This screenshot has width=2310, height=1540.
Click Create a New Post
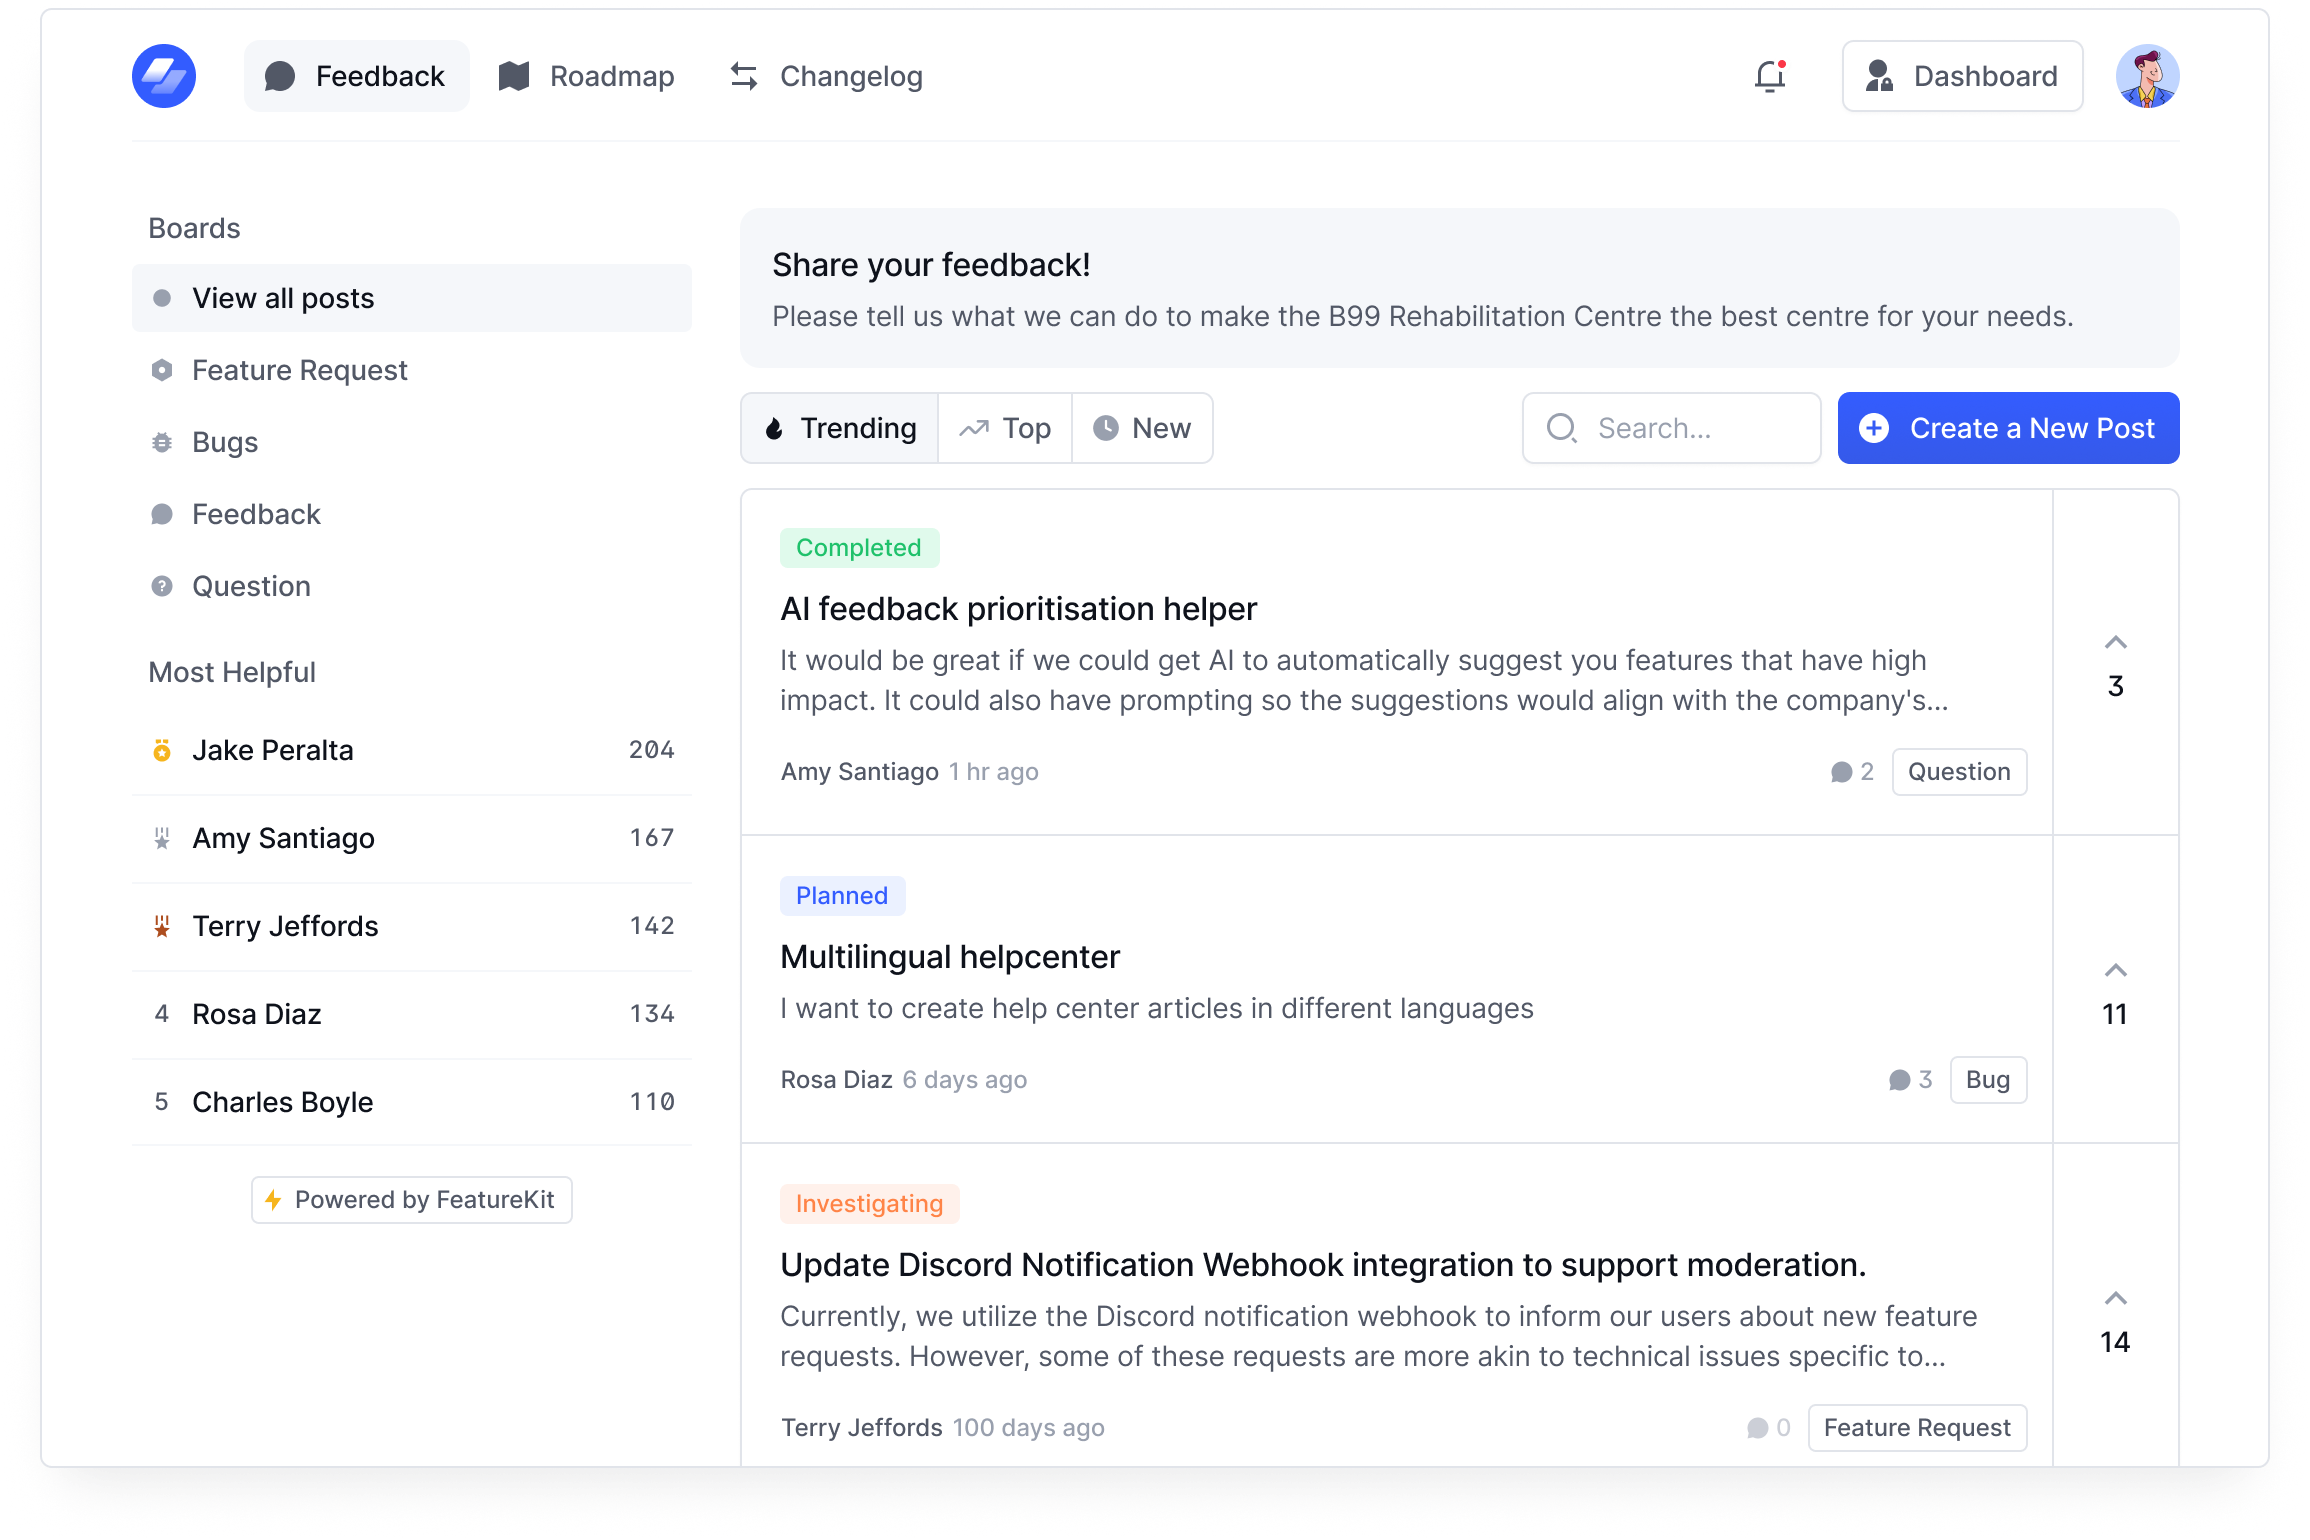[x=2008, y=428]
